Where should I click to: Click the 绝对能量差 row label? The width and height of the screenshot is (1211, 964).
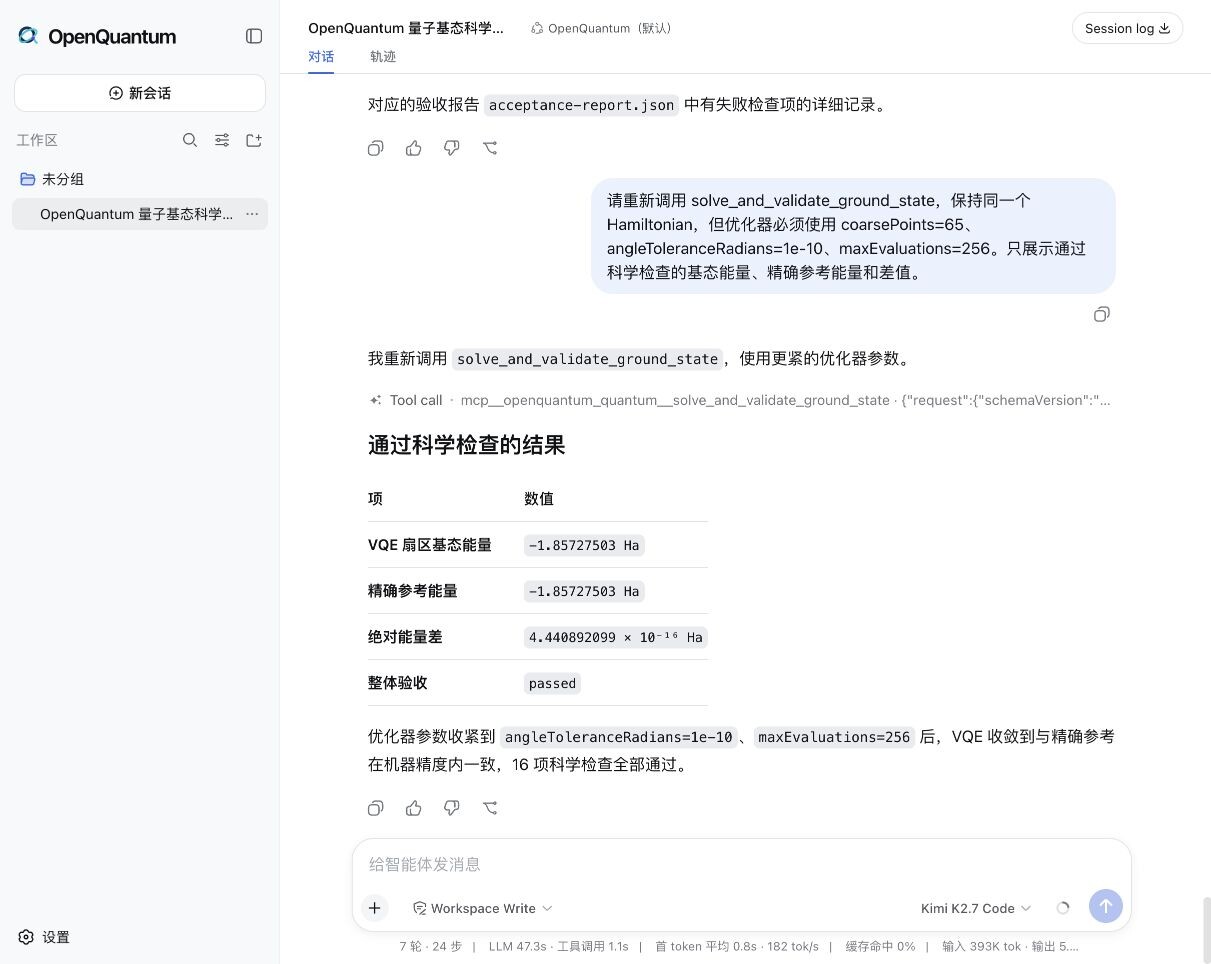405,637
